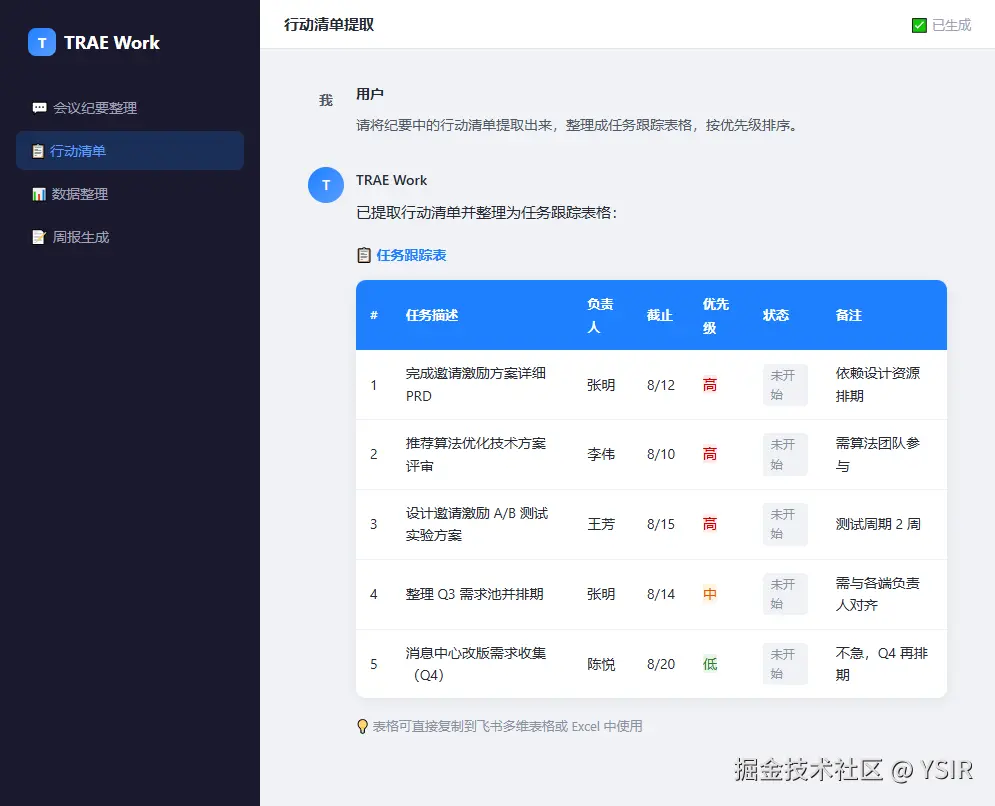995x806 pixels.
Task: Click the 优先级 column header
Action: click(x=715, y=315)
